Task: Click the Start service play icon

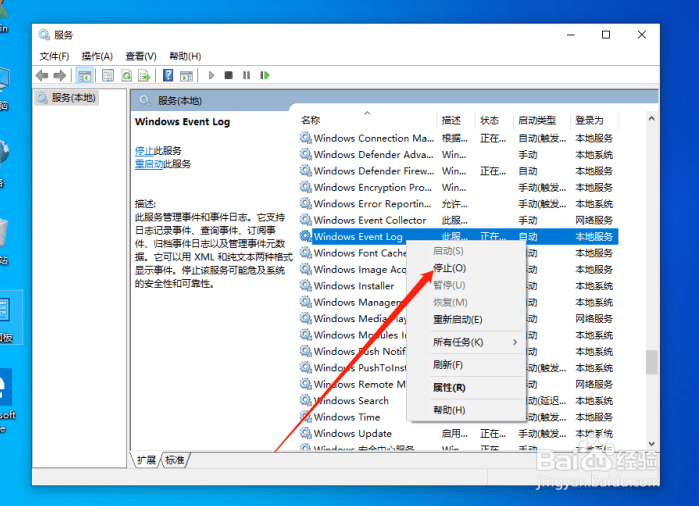Action: [x=211, y=75]
